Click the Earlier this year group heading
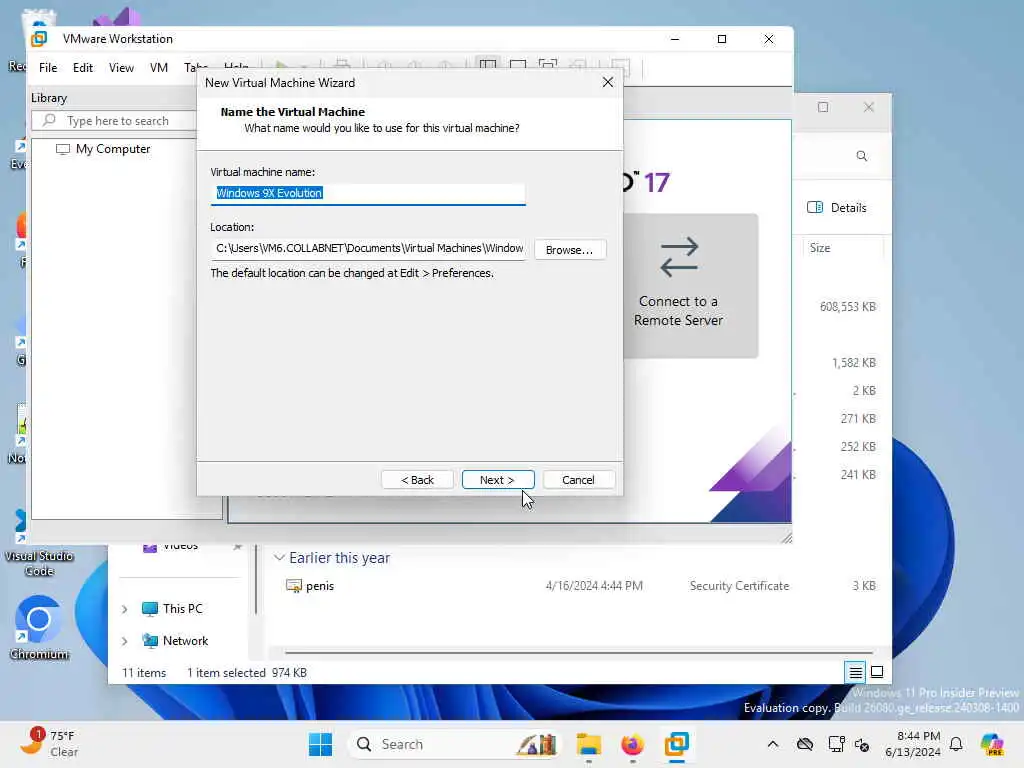 point(340,558)
